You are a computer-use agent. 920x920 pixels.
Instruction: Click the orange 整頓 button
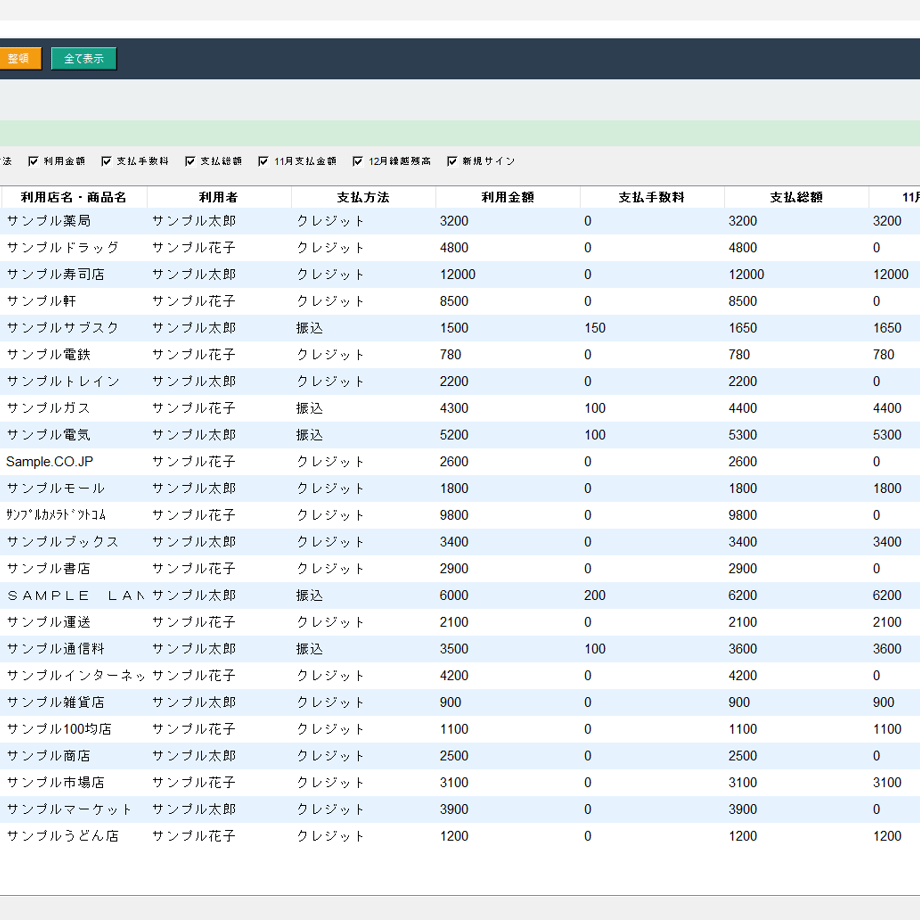point(20,59)
